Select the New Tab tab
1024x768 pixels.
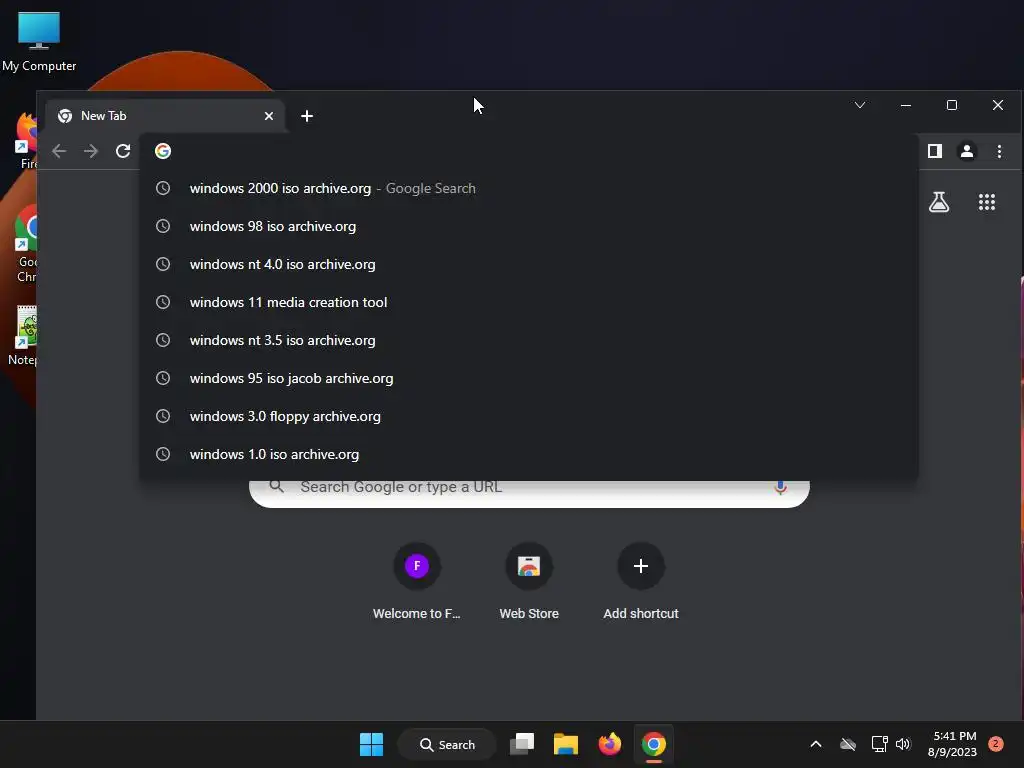tap(165, 116)
